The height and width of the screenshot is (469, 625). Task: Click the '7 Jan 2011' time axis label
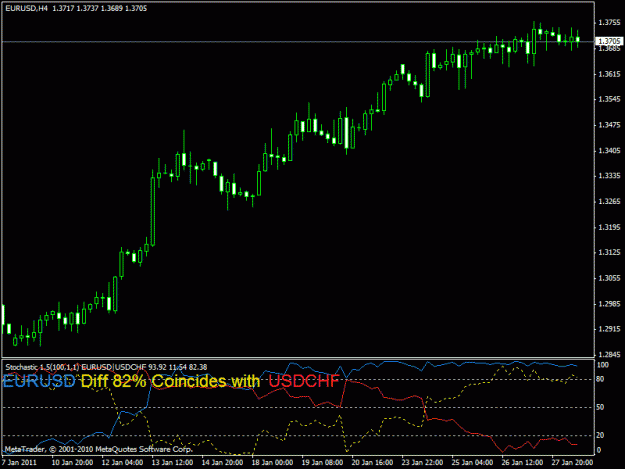click(19, 463)
